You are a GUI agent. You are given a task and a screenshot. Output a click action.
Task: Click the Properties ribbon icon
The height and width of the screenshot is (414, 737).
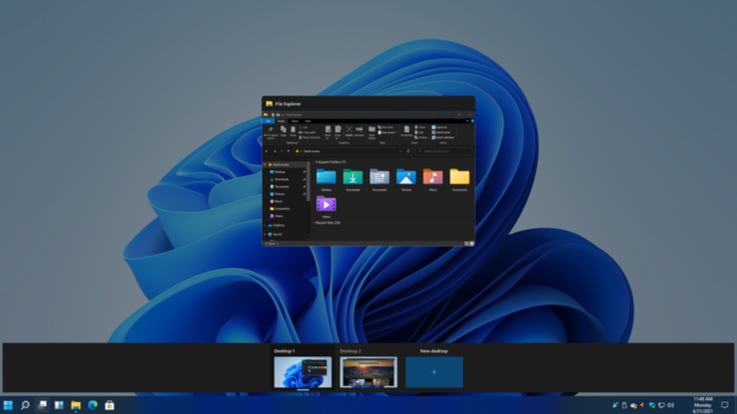(x=407, y=132)
